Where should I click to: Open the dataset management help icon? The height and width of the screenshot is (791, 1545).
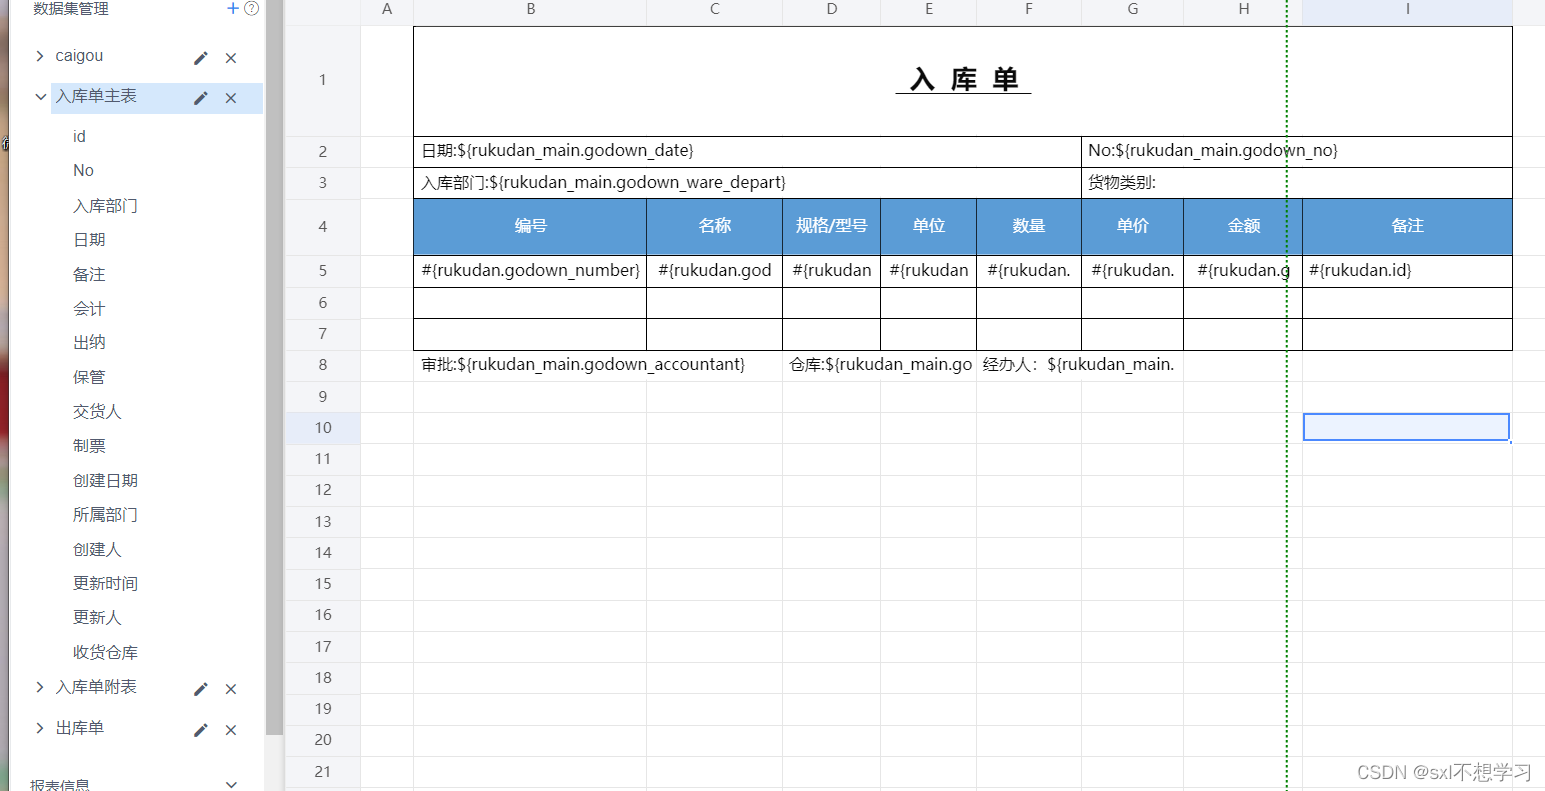[251, 8]
